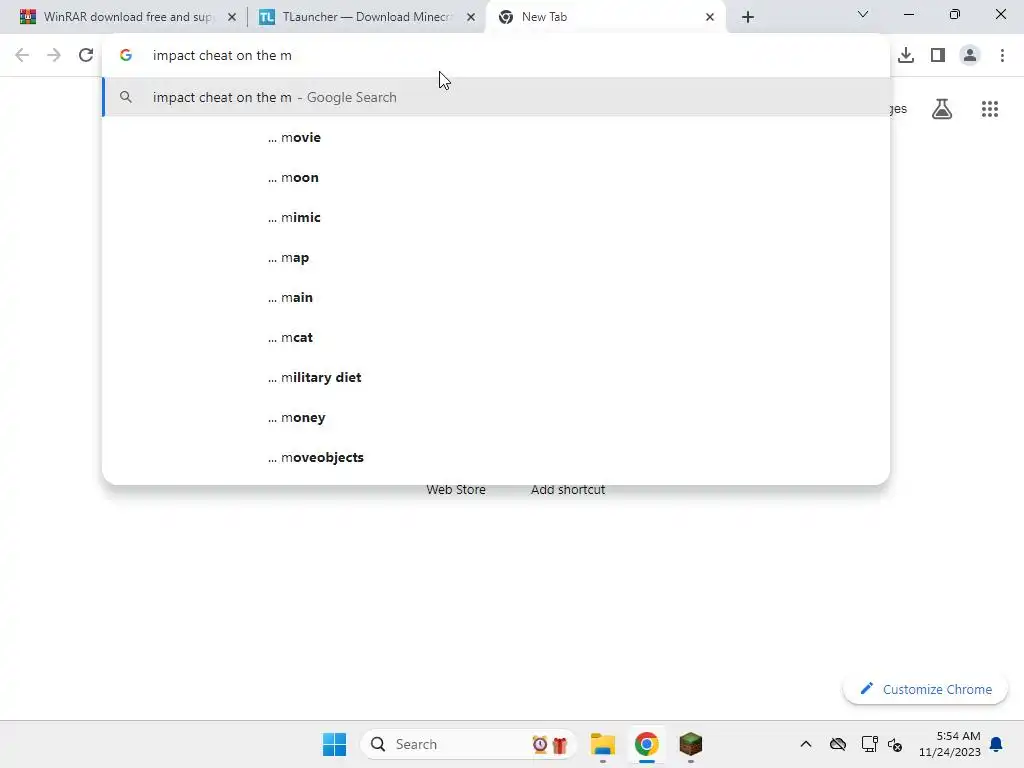
Task: Toggle the Chrome side panel icon
Action: [938, 56]
